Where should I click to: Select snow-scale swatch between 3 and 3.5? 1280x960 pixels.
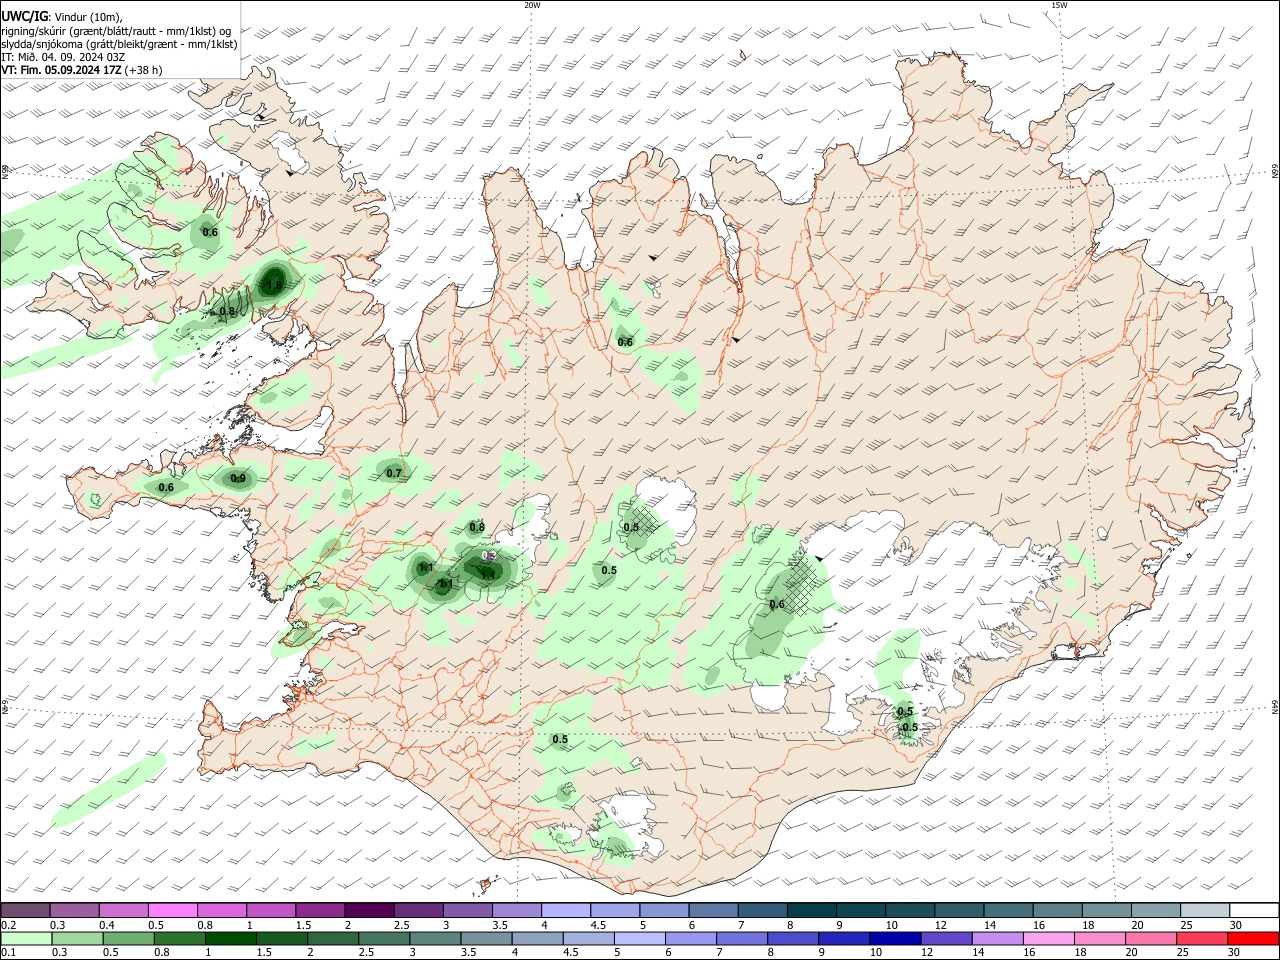click(x=467, y=910)
